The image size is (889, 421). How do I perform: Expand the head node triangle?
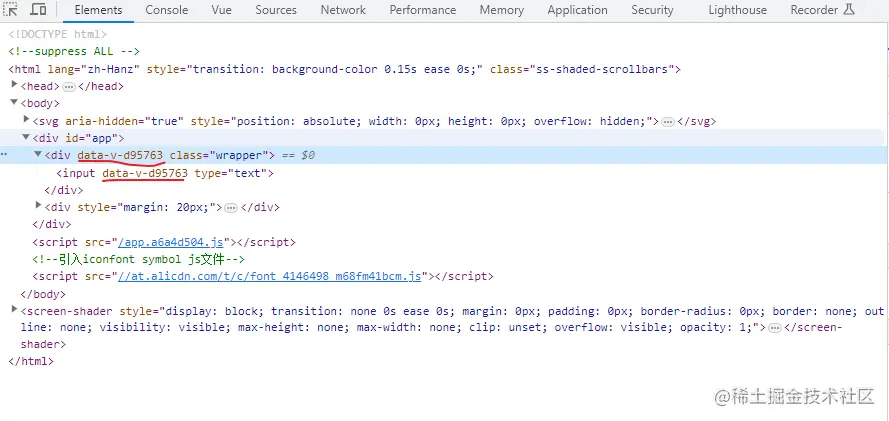click(14, 85)
